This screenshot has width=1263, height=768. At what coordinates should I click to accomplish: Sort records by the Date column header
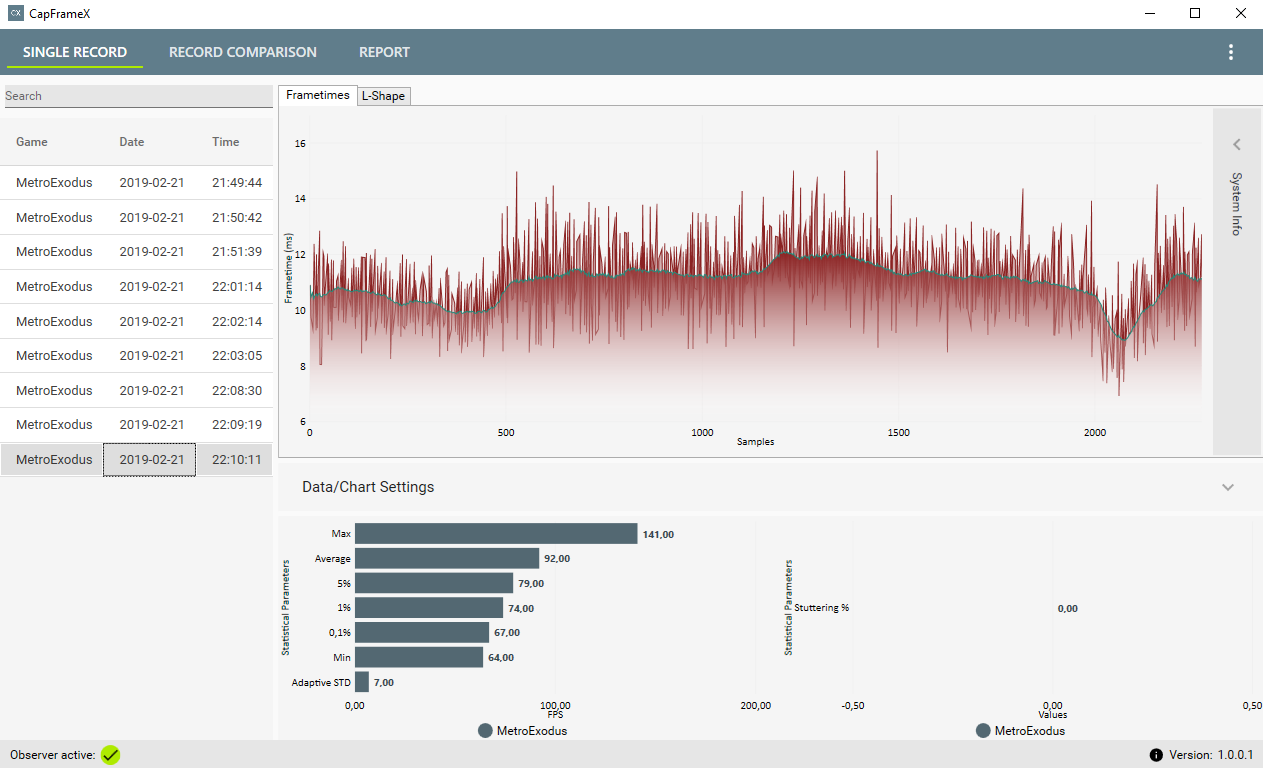[132, 142]
